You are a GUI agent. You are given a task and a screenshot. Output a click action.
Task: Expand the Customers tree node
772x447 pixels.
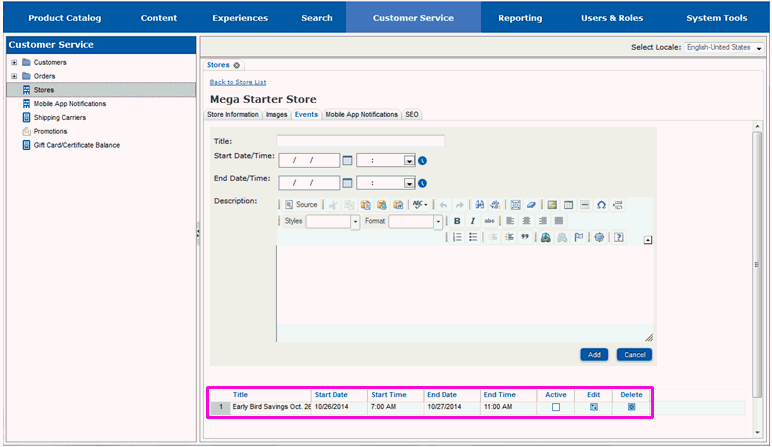pos(14,62)
